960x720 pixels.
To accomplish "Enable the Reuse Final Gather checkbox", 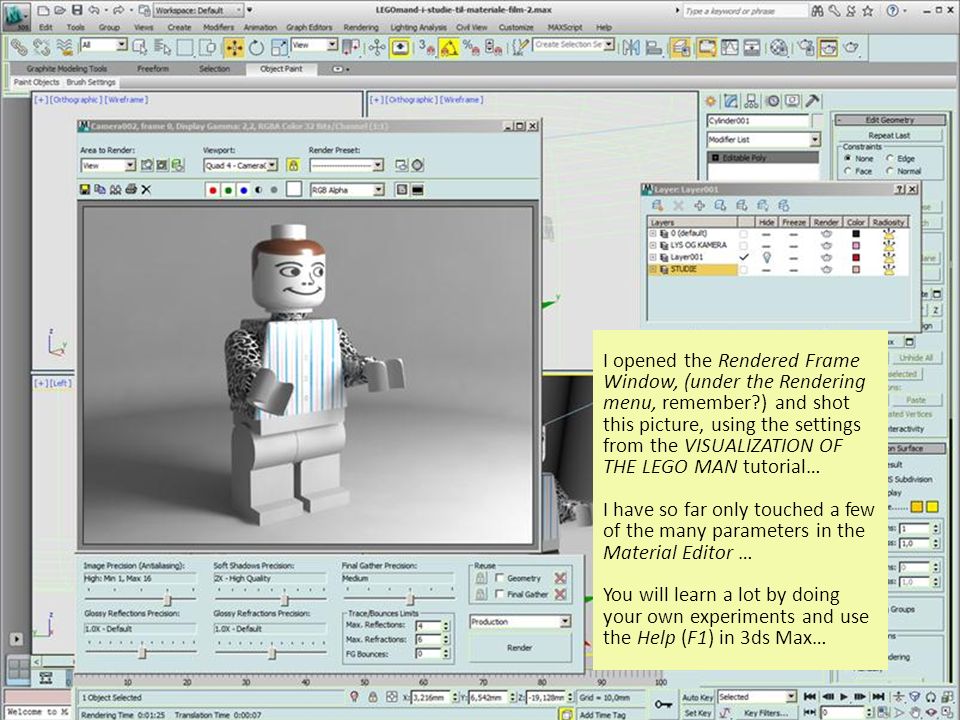I will [500, 594].
